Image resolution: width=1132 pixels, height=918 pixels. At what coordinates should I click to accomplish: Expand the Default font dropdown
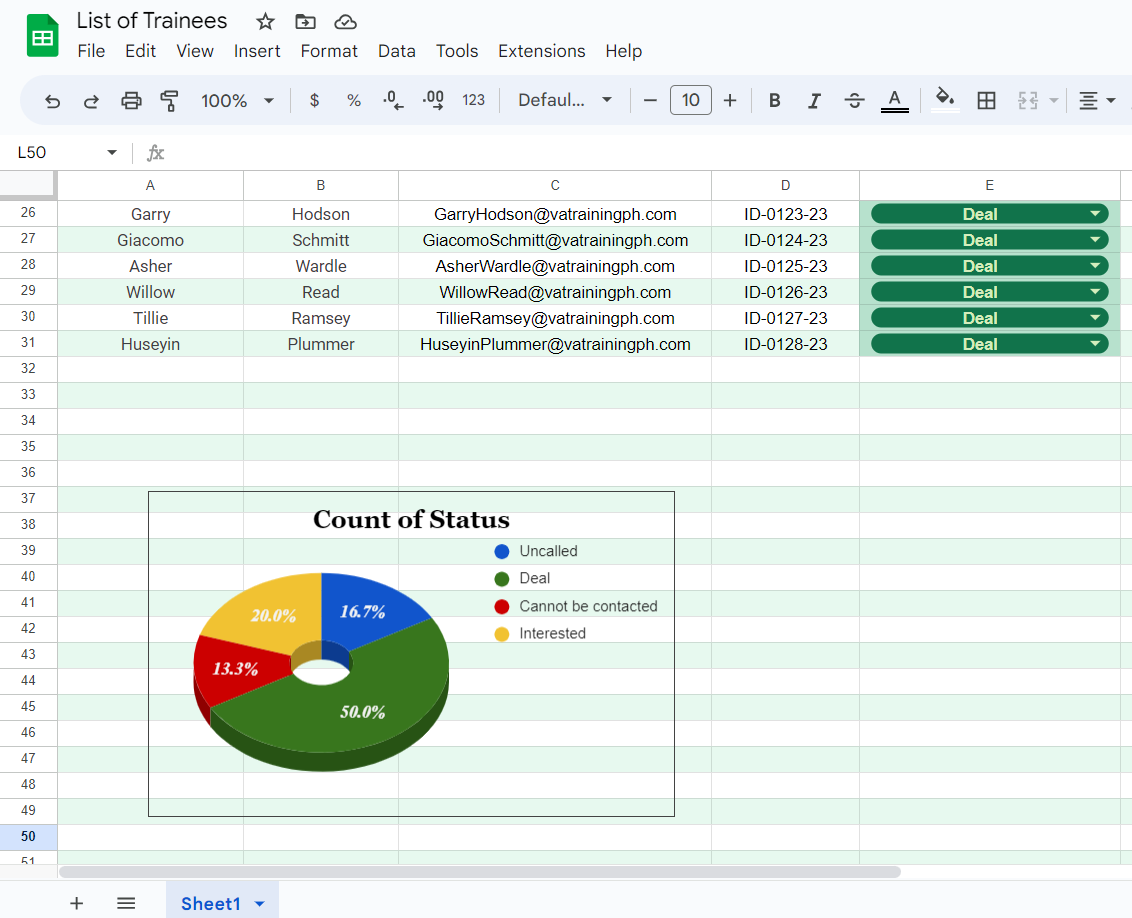coord(565,100)
